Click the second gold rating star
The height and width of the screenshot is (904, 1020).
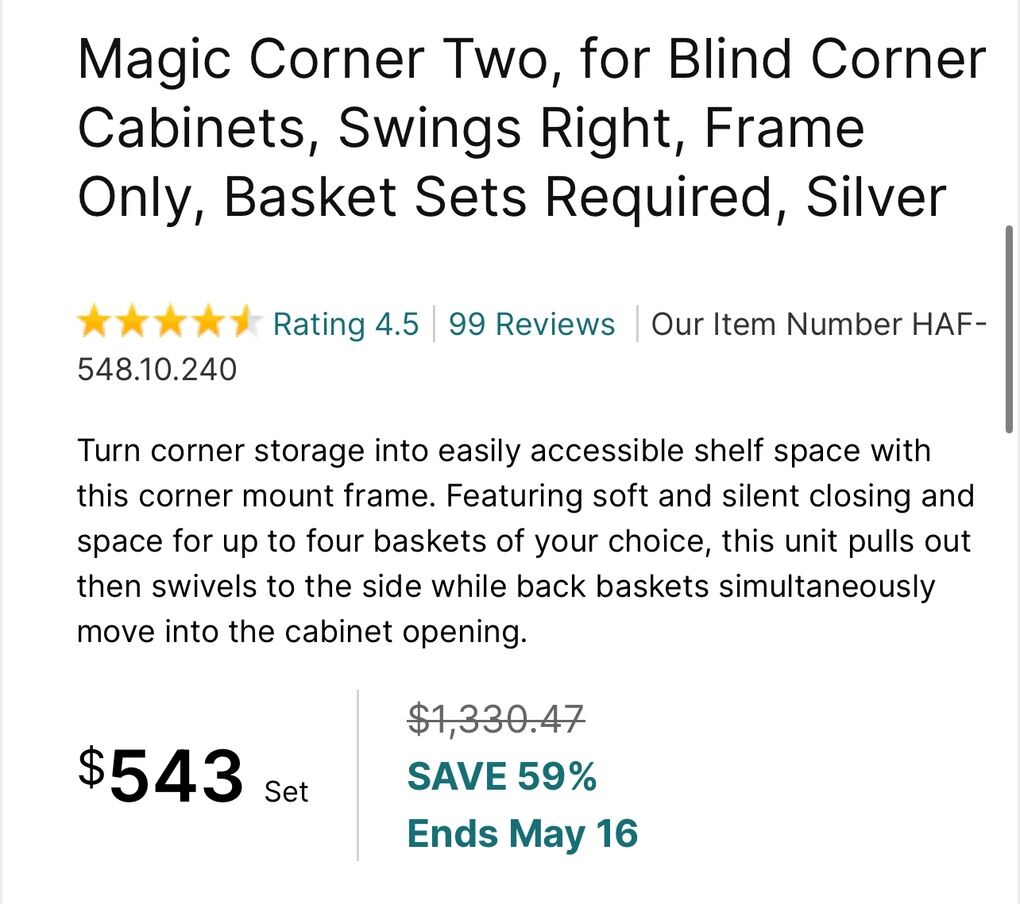(x=131, y=323)
